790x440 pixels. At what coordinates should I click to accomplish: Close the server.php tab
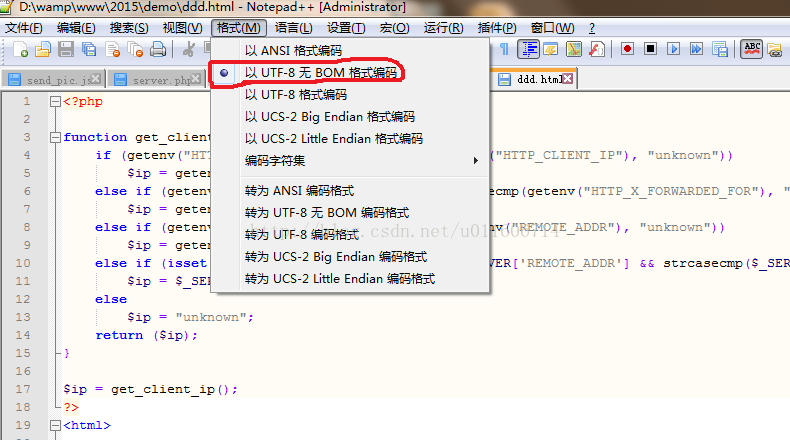click(196, 79)
